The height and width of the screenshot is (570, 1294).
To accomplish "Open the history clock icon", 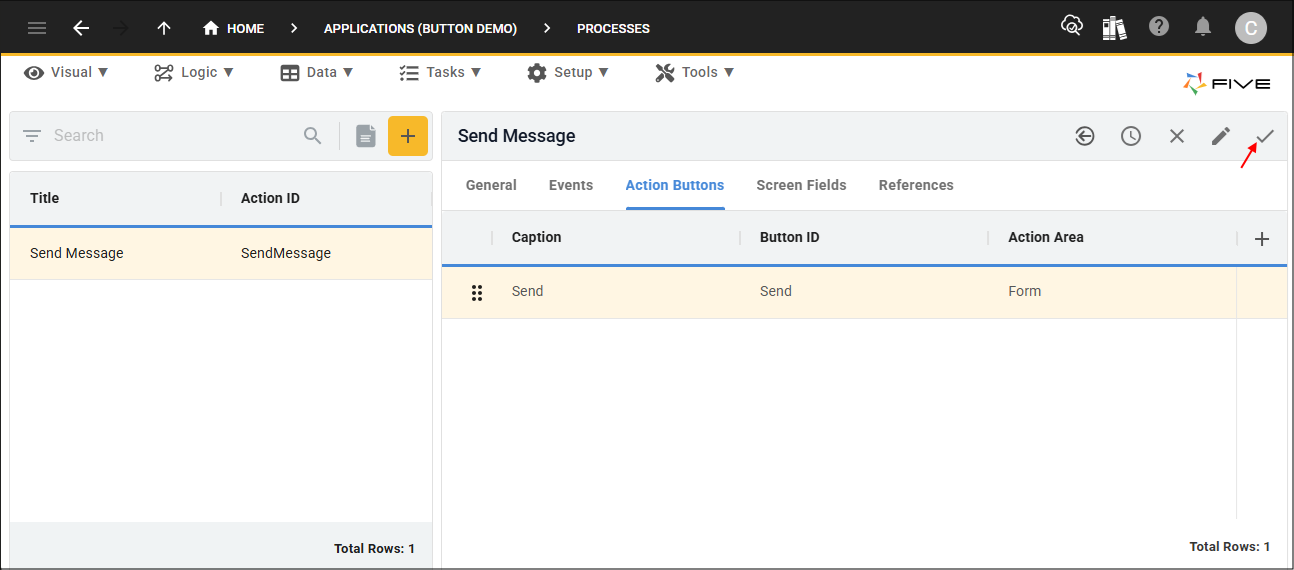I will 1131,136.
